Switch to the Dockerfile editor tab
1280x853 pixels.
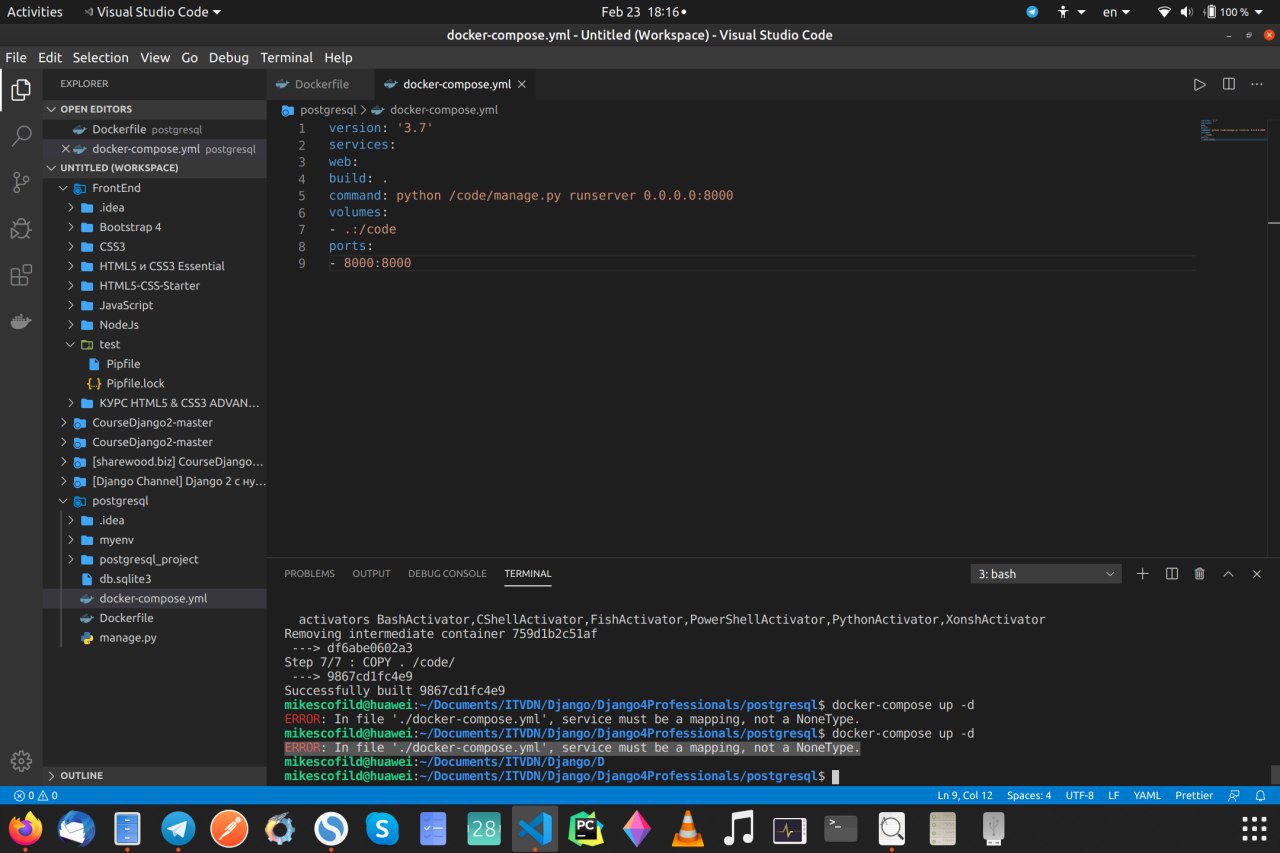320,84
